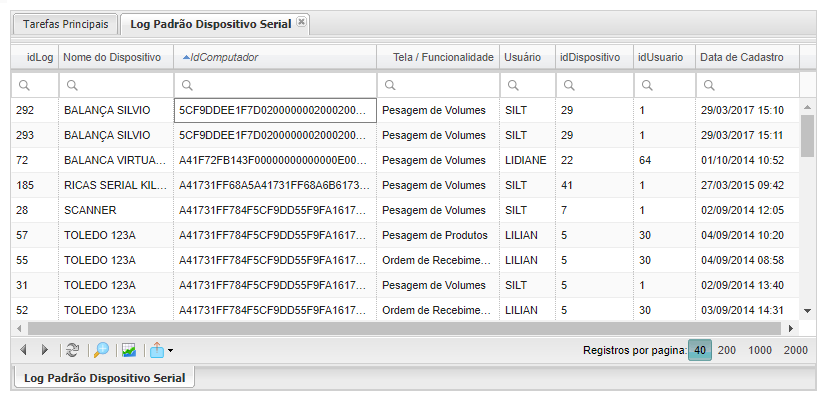This screenshot has width=827, height=401.
Task: Click the vertical scrollbar down arrow
Action: point(807,312)
